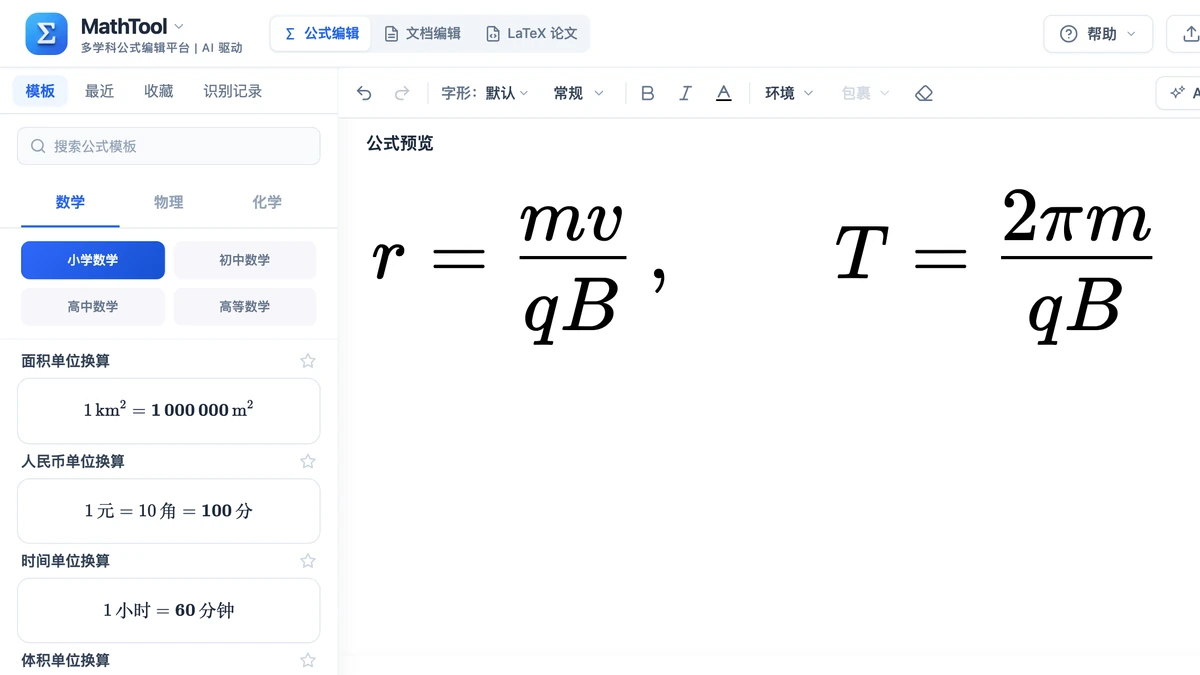Open the 帮助 help menu
1200x675 pixels.
1098,34
